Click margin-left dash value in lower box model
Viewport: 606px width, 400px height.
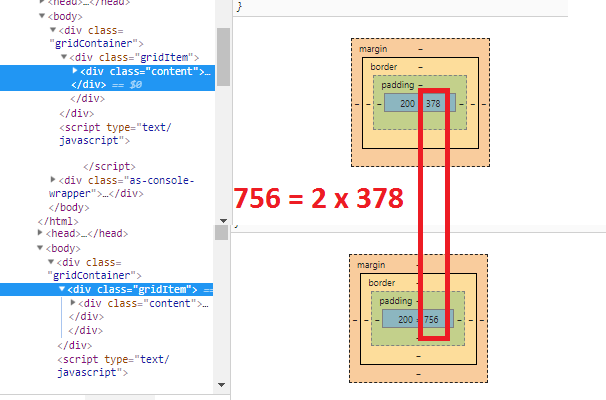pos(355,320)
